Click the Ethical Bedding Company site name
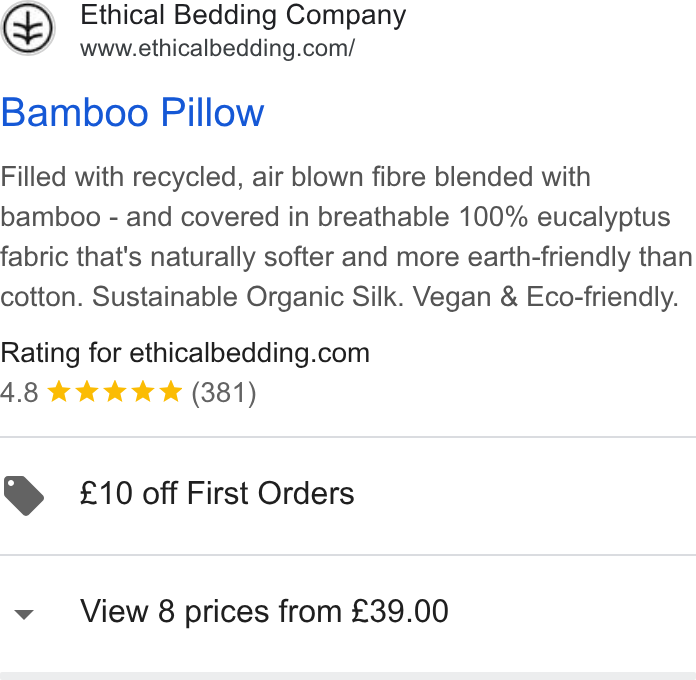This screenshot has width=696, height=680. 243,16
